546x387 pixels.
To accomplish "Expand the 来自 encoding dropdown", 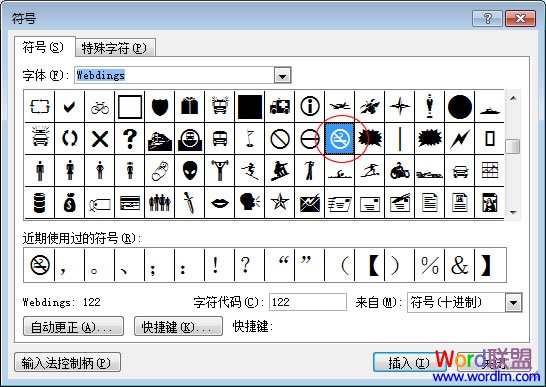I will coord(513,302).
